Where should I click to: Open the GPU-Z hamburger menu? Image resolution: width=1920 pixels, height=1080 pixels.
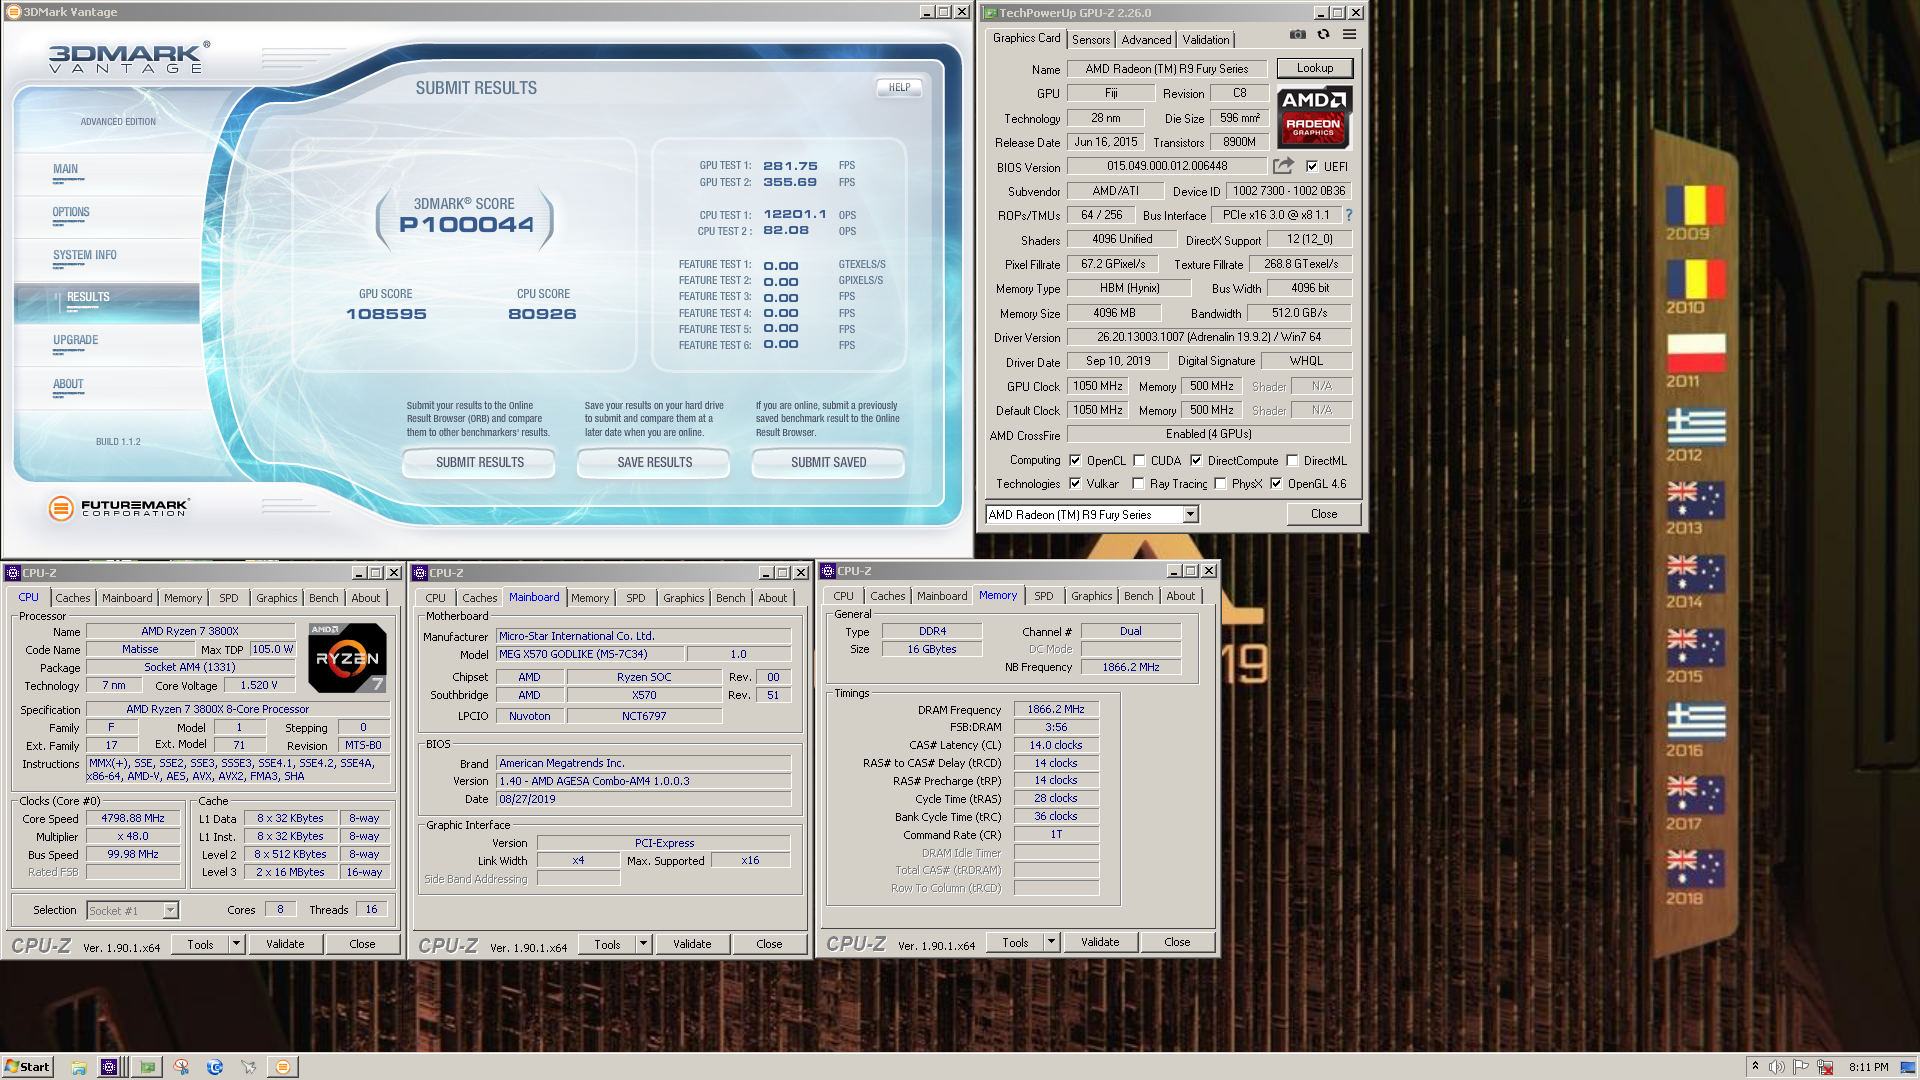[x=1349, y=35]
